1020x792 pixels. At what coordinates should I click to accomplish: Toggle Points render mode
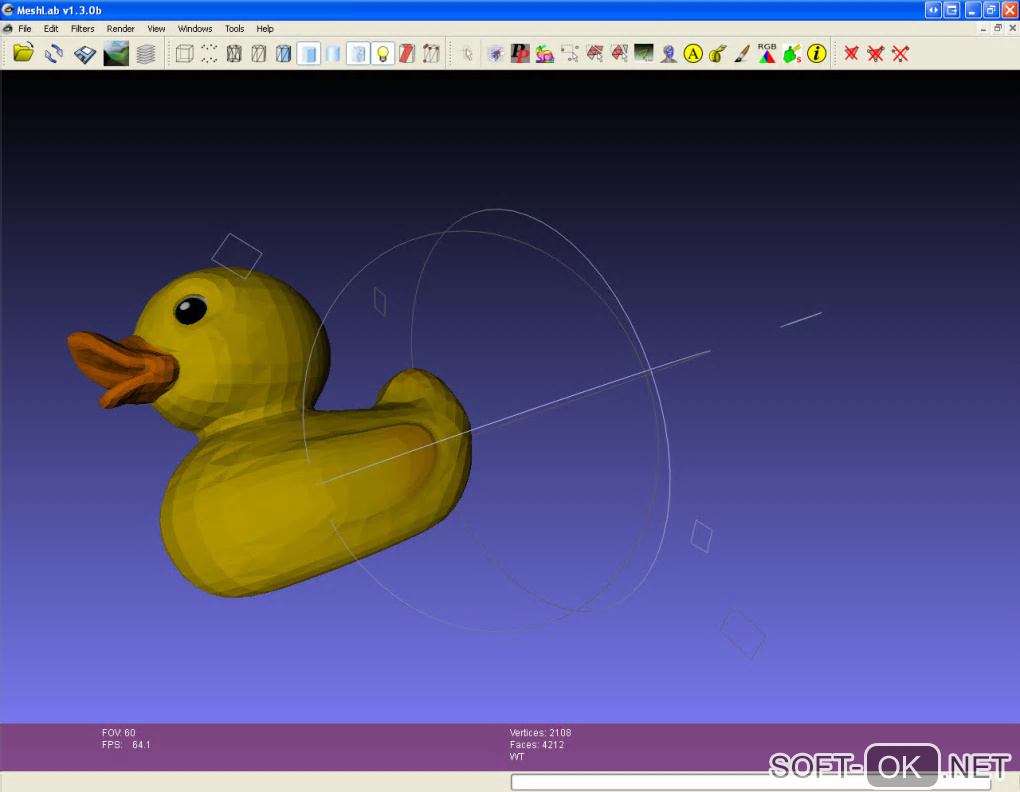coord(209,53)
